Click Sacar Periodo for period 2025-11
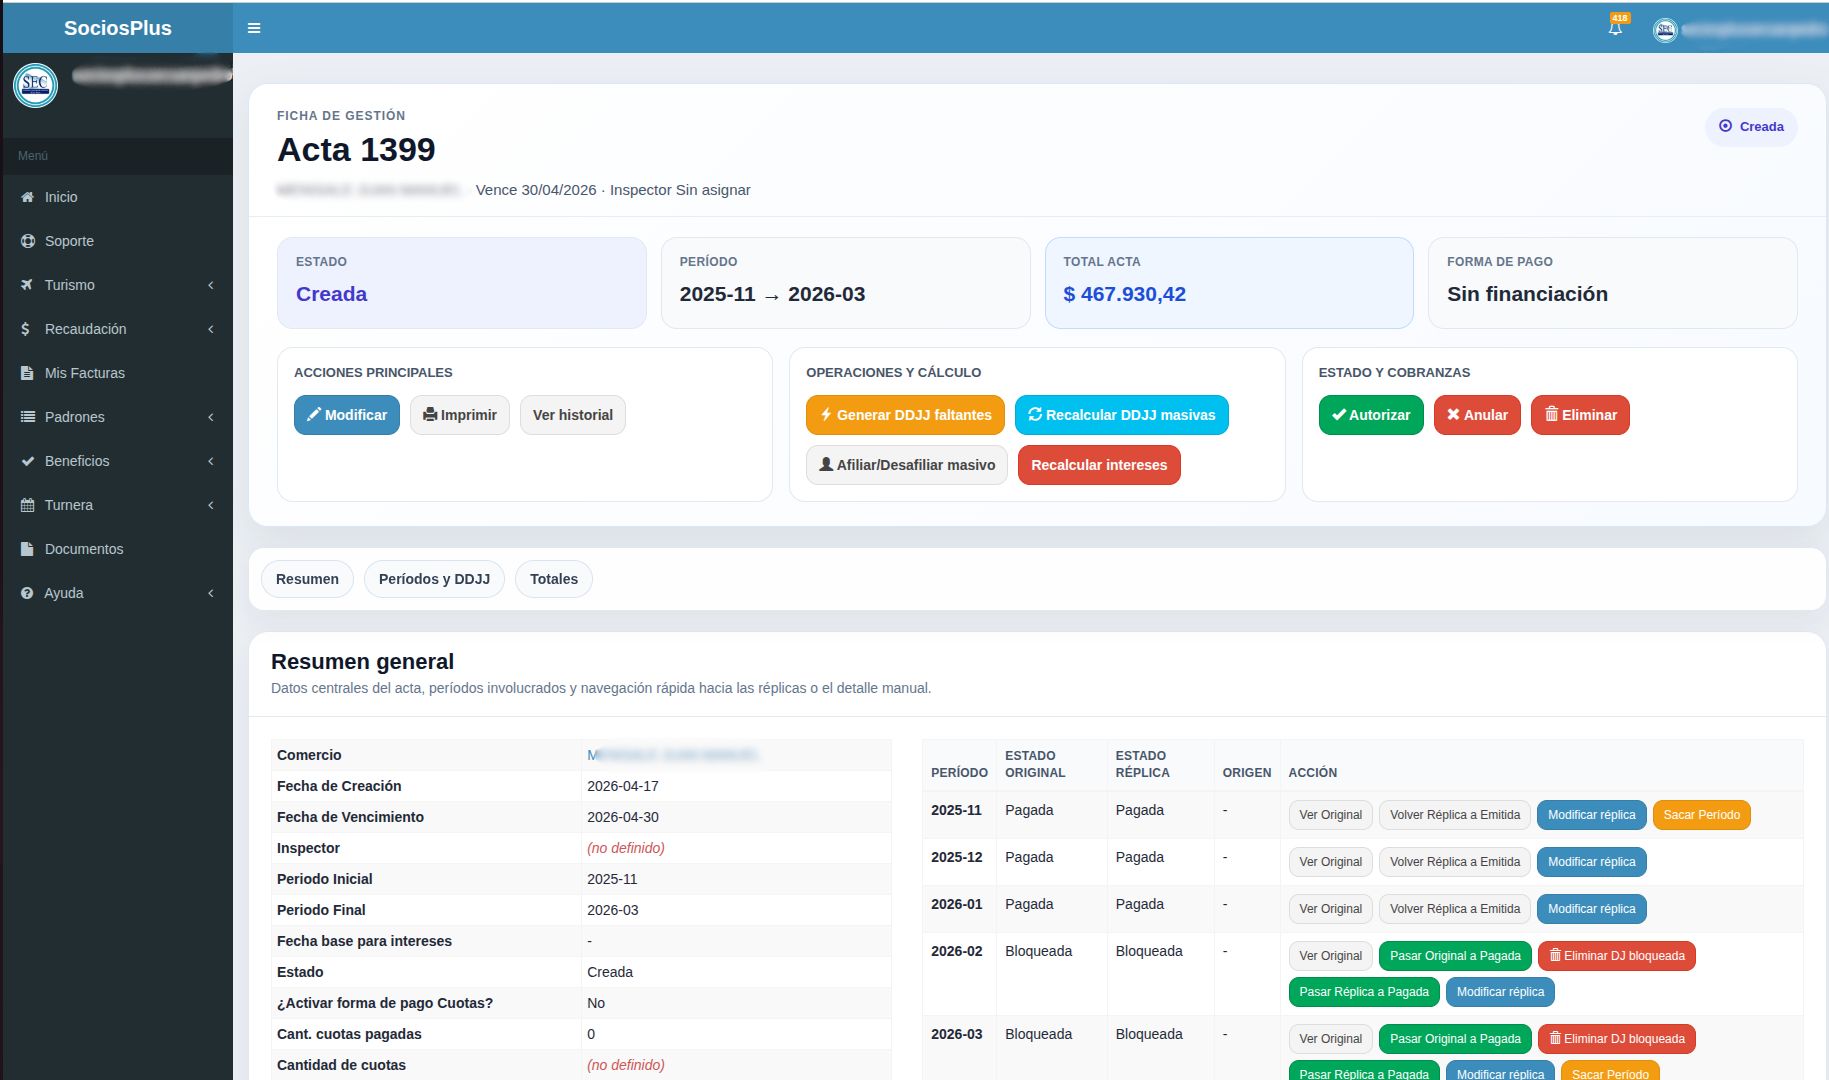Image resolution: width=1829 pixels, height=1080 pixels. pos(1701,815)
